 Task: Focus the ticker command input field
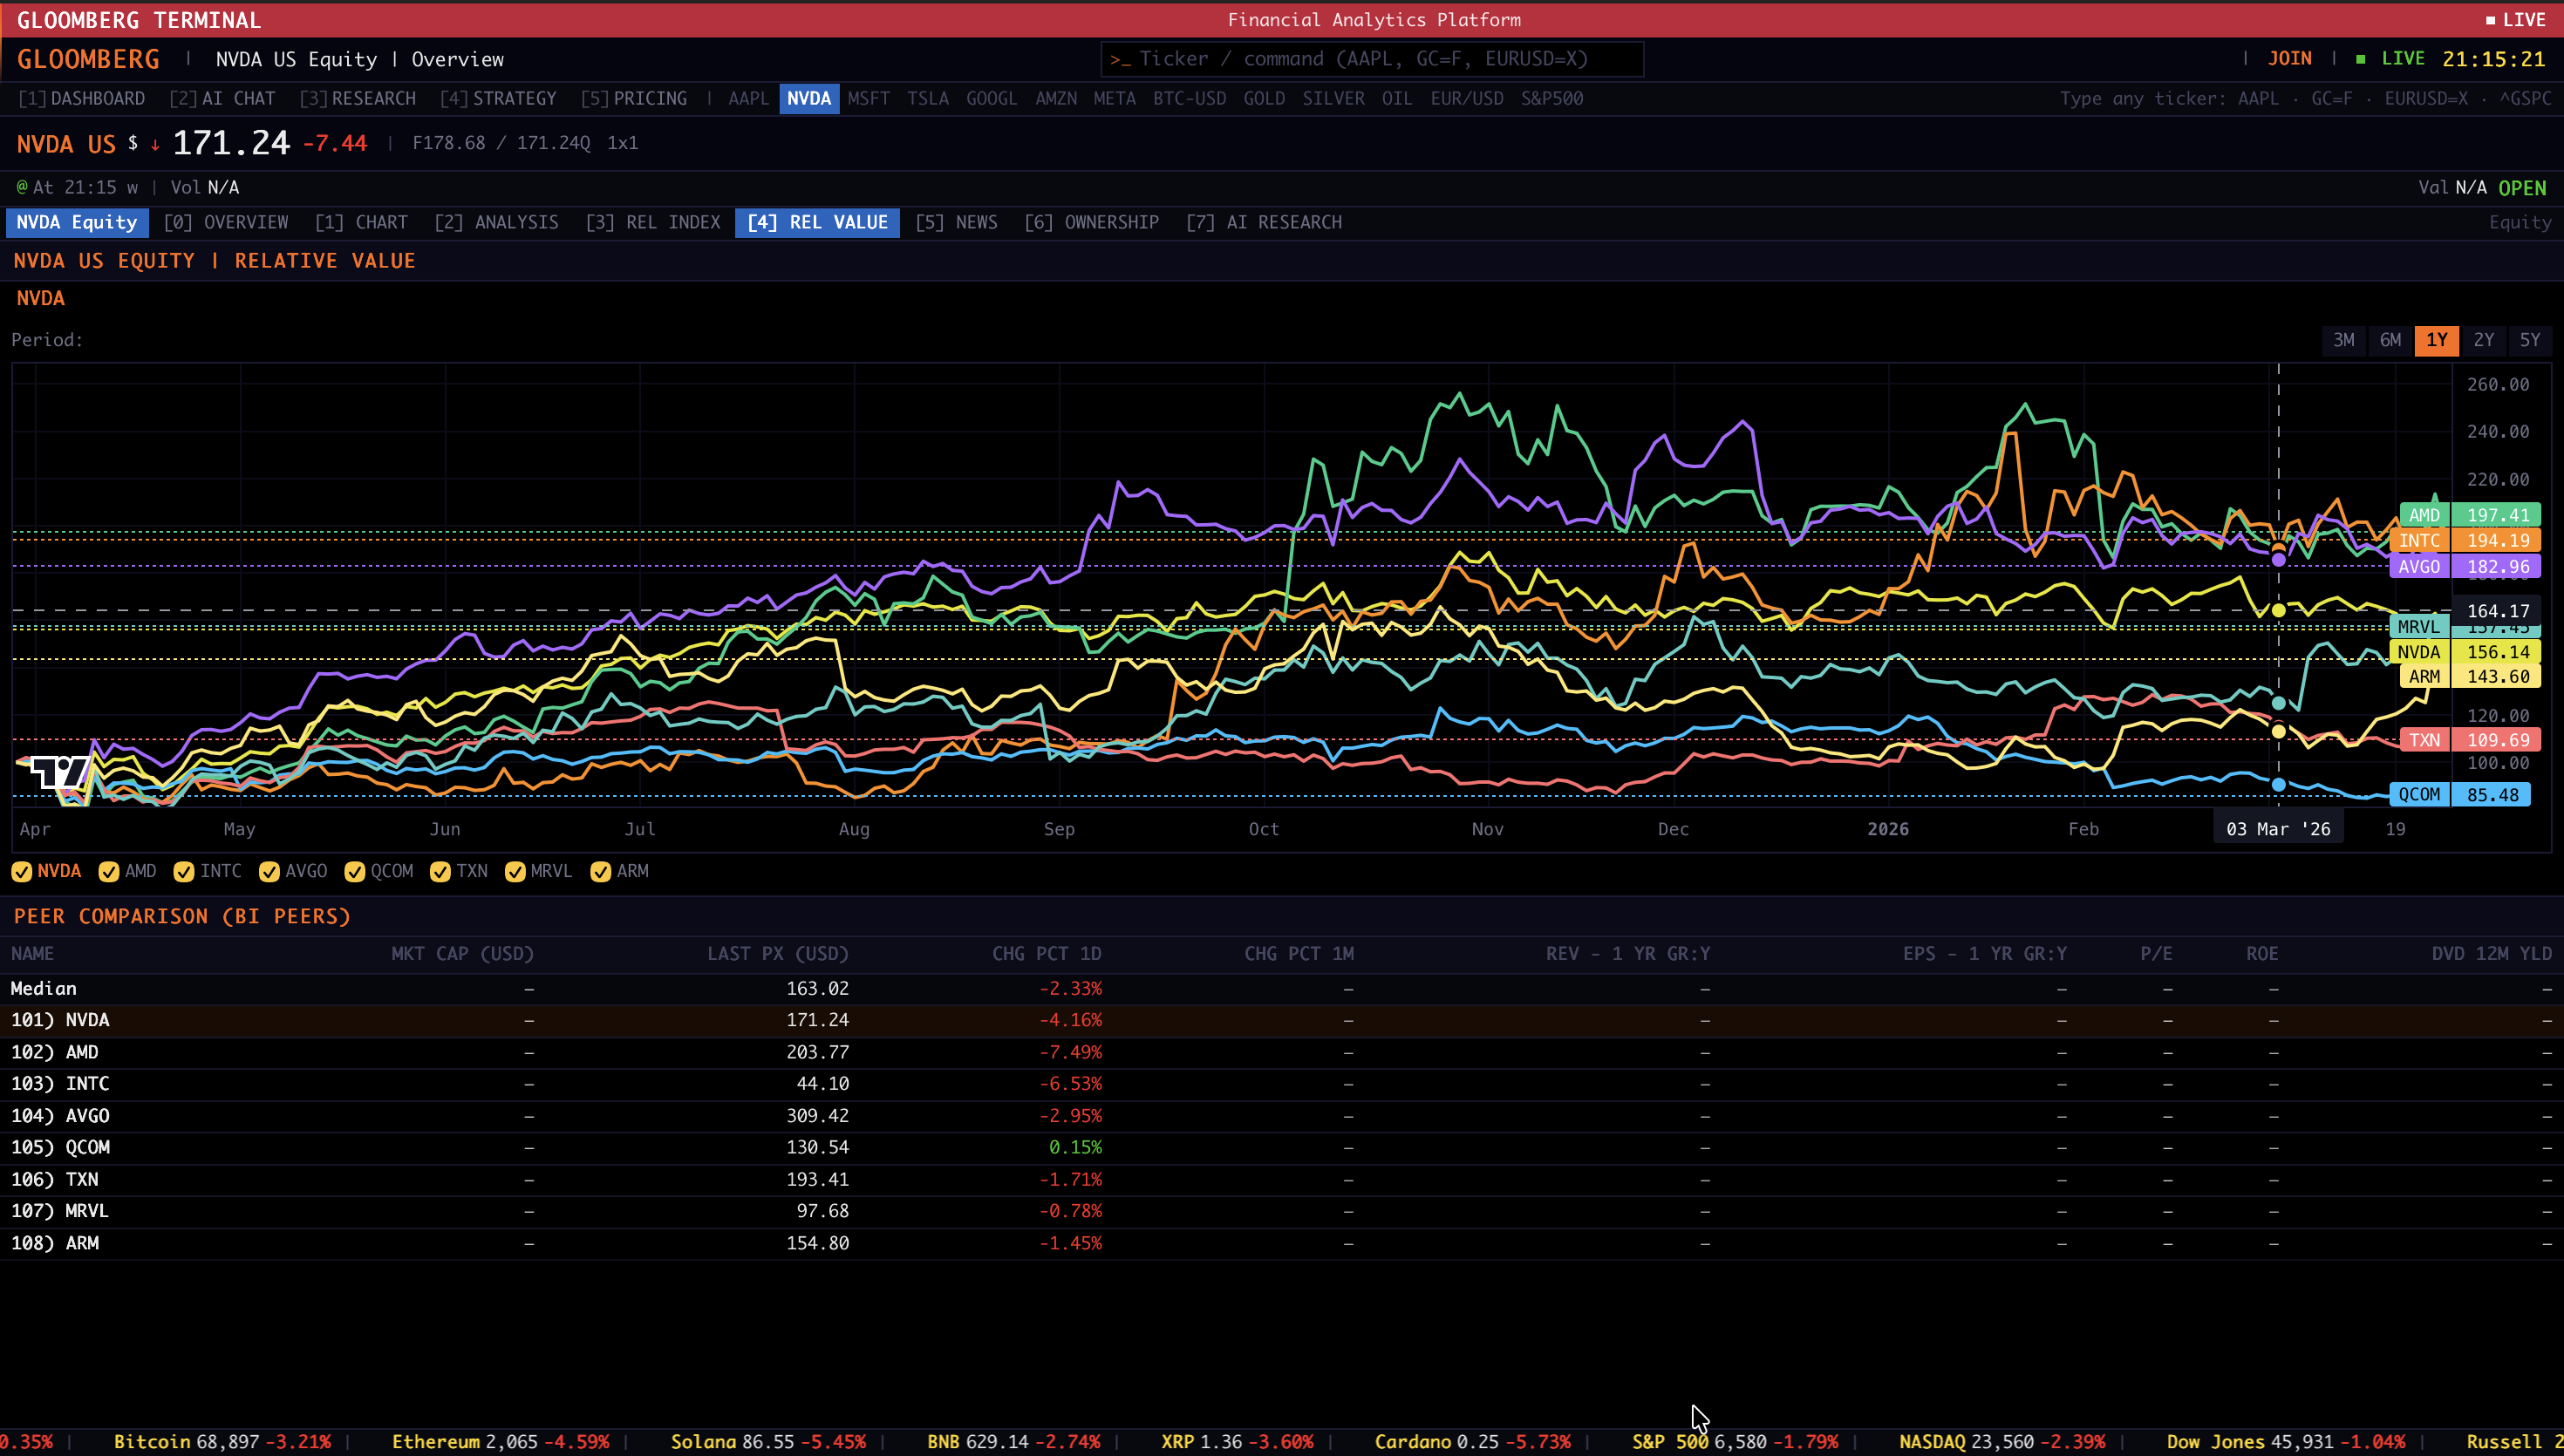click(x=1372, y=59)
